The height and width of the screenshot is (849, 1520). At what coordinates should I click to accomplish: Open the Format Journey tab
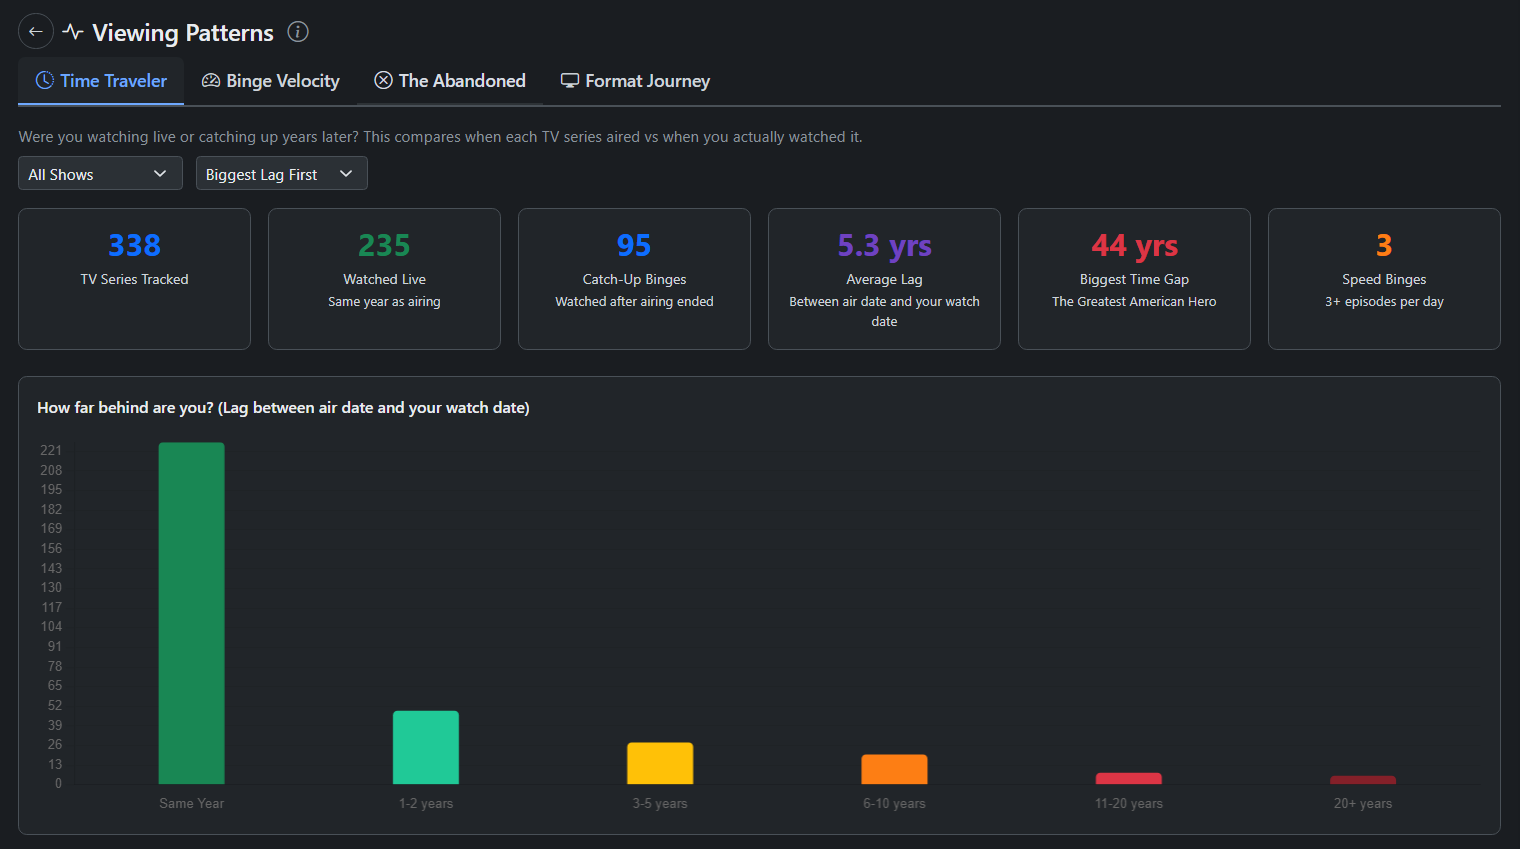pos(636,81)
